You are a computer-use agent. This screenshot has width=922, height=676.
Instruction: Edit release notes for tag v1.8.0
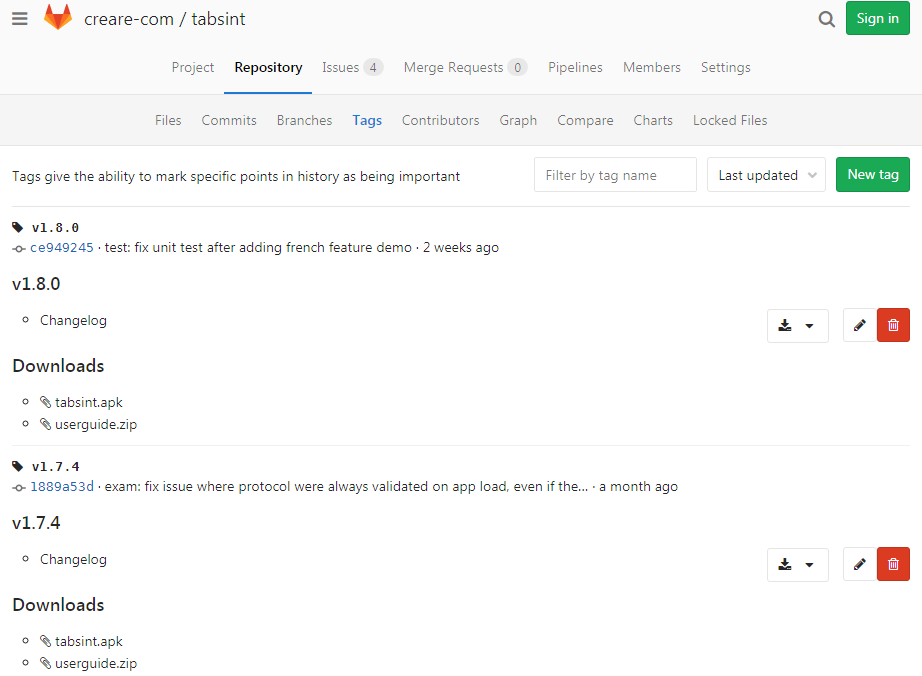click(859, 325)
